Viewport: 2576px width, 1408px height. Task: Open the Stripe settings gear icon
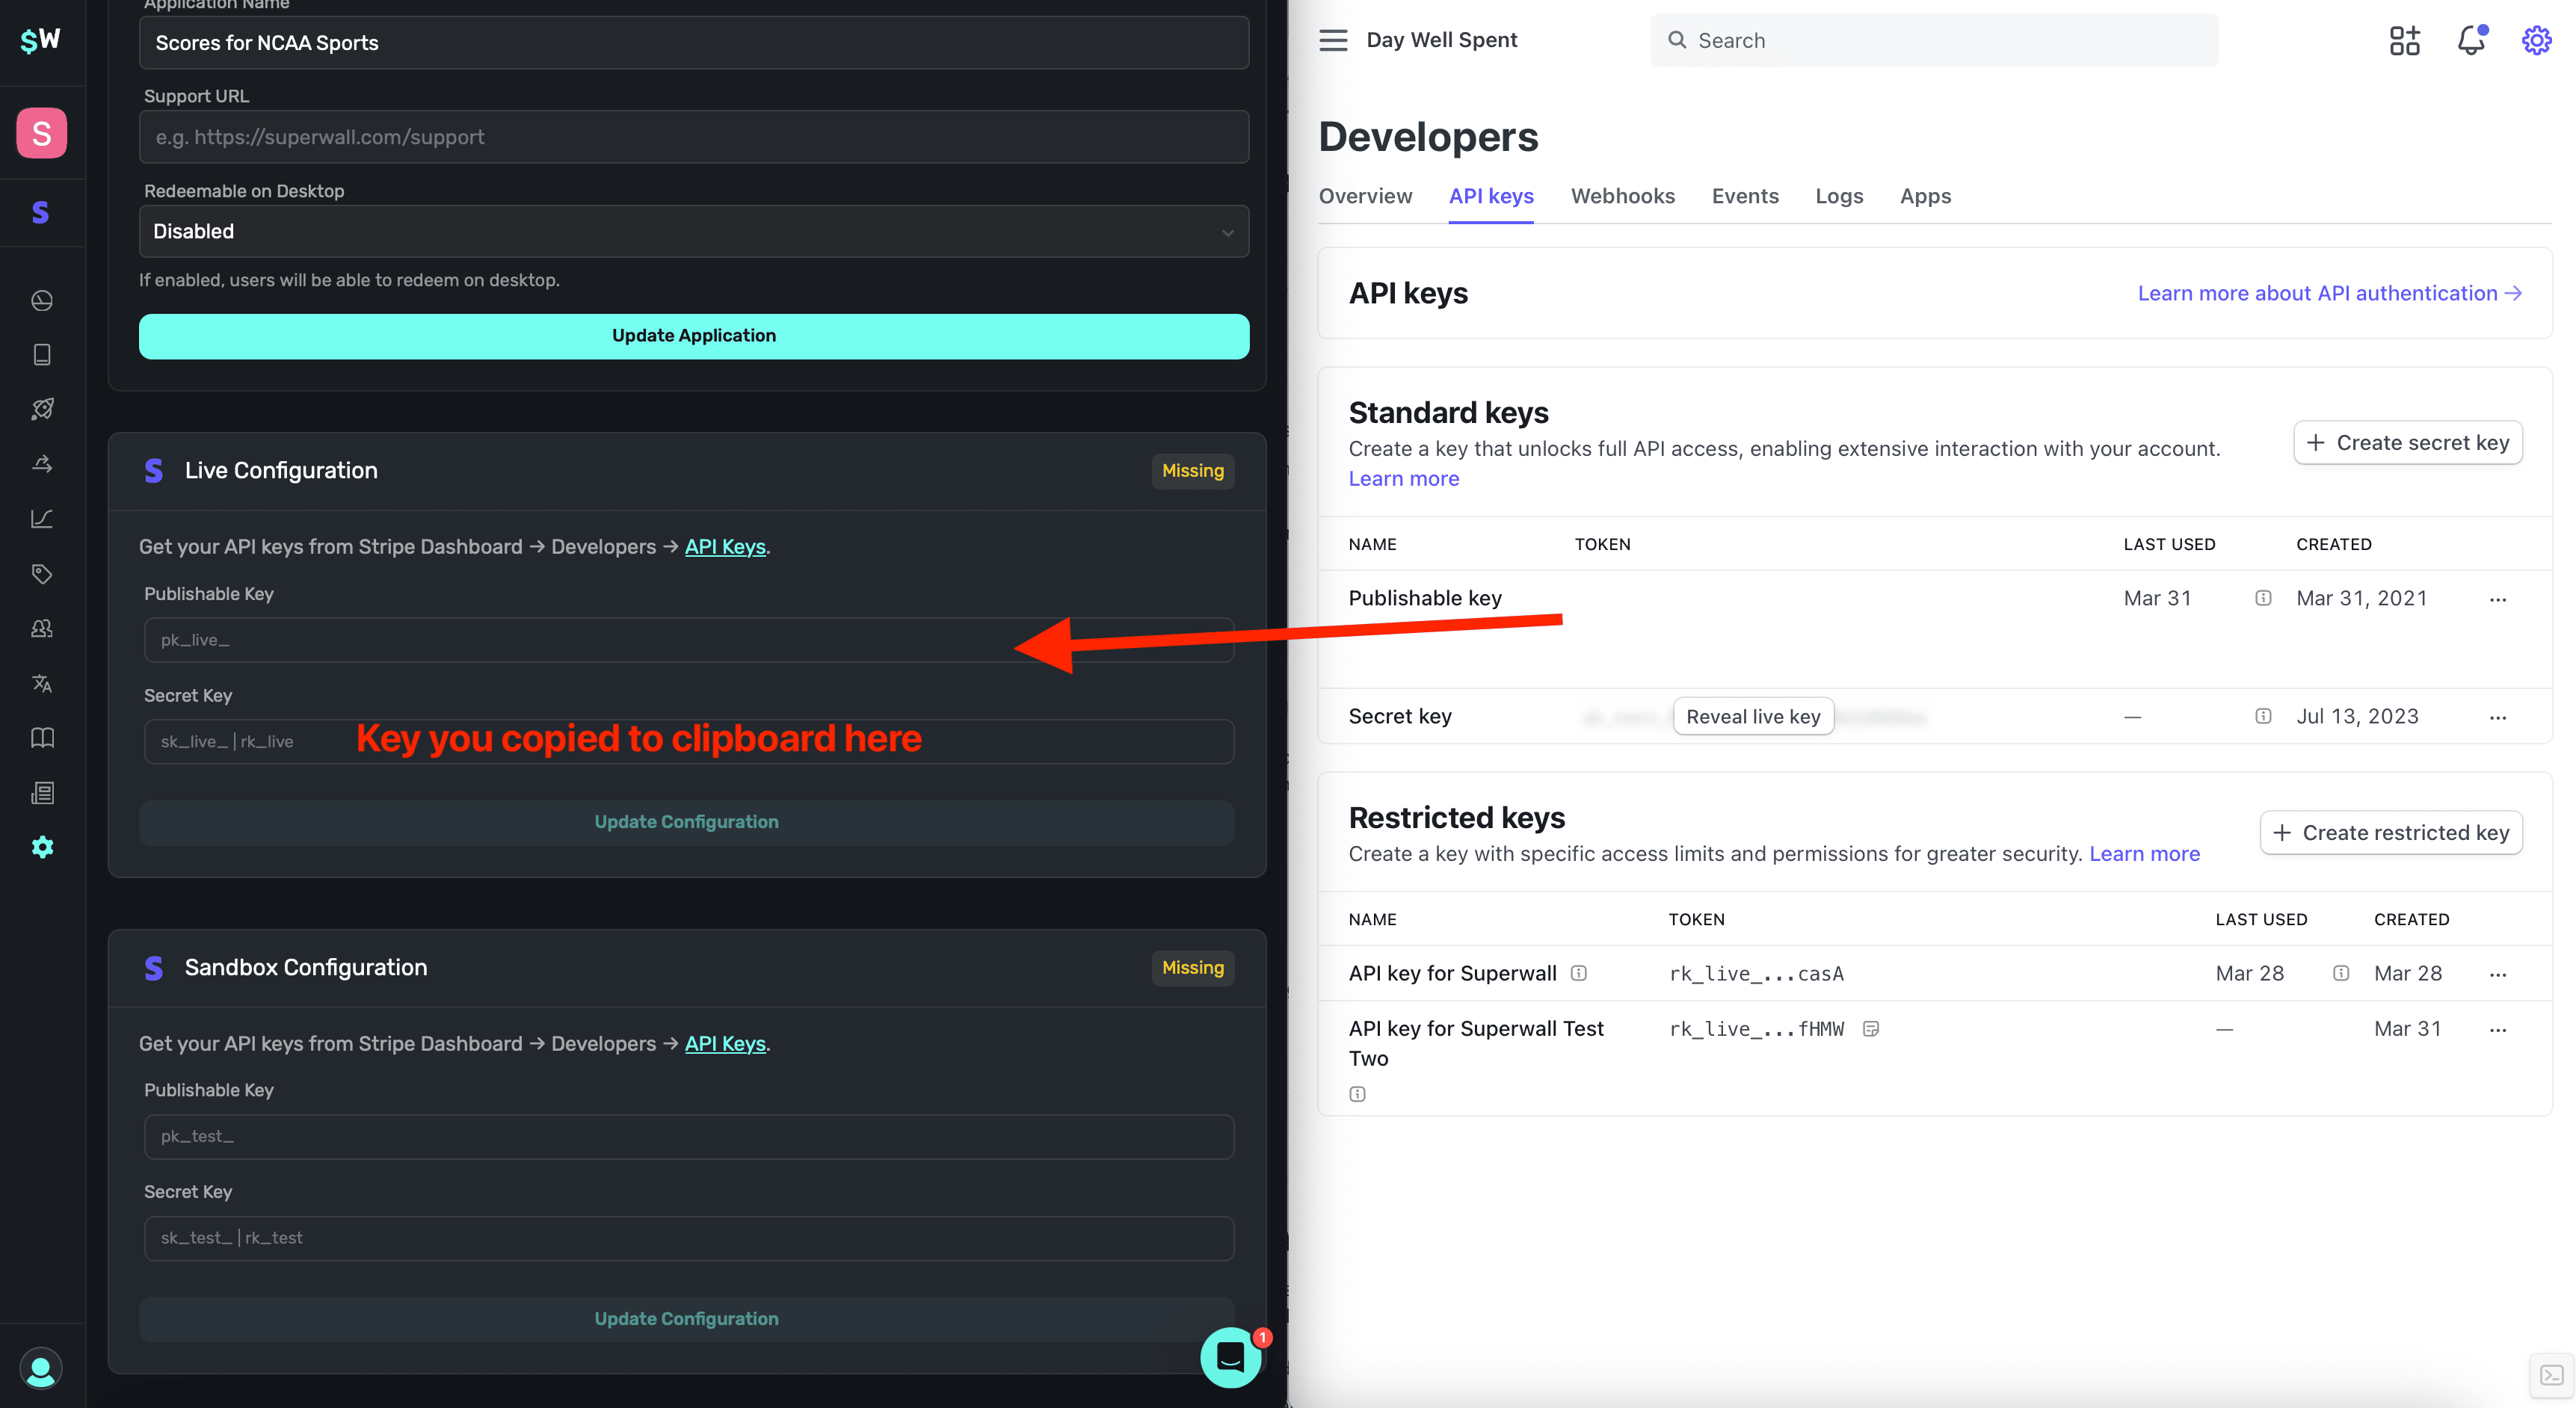[x=2536, y=40]
